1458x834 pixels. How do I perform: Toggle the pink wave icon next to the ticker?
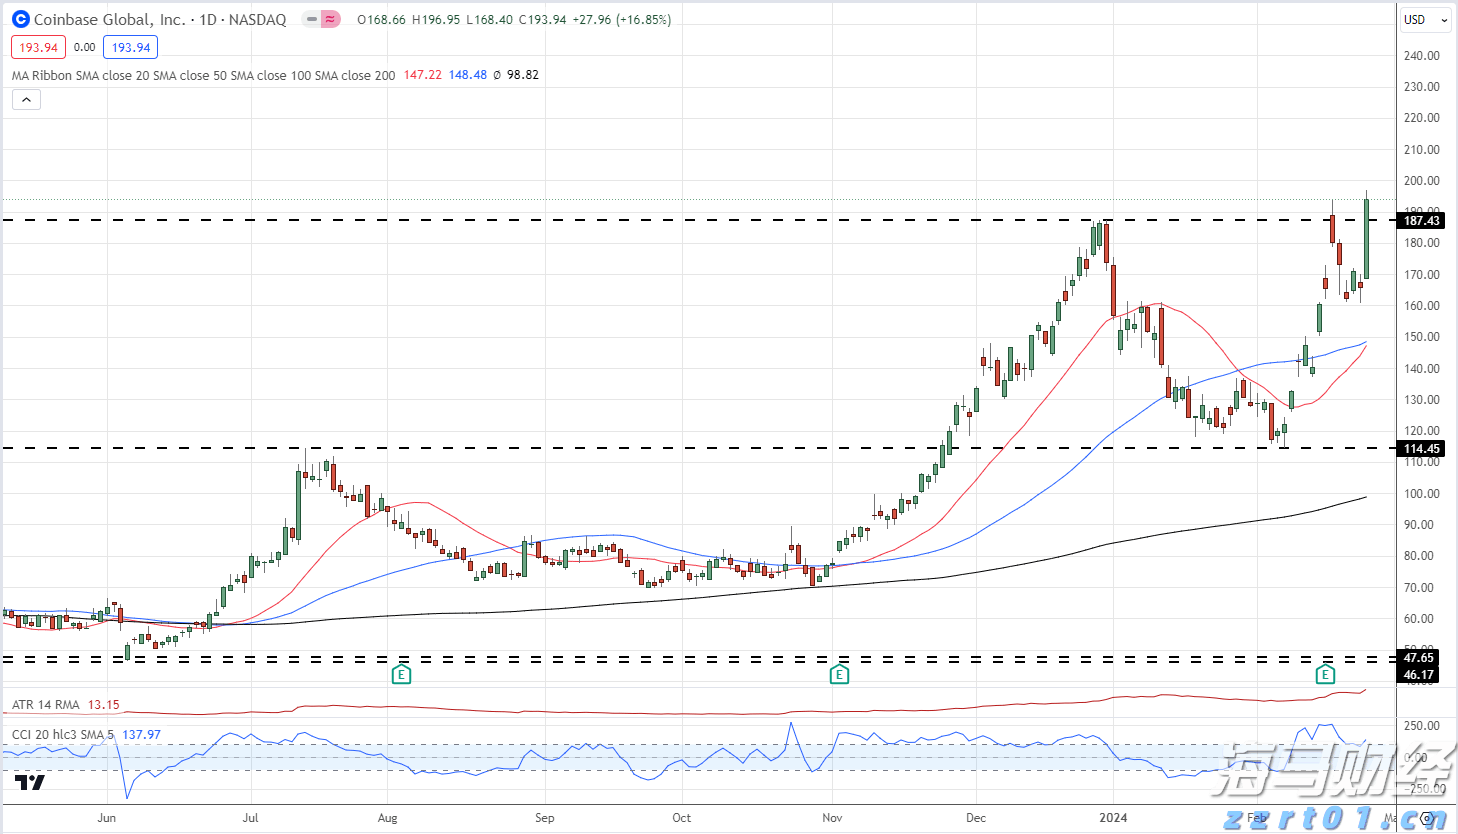coord(328,19)
